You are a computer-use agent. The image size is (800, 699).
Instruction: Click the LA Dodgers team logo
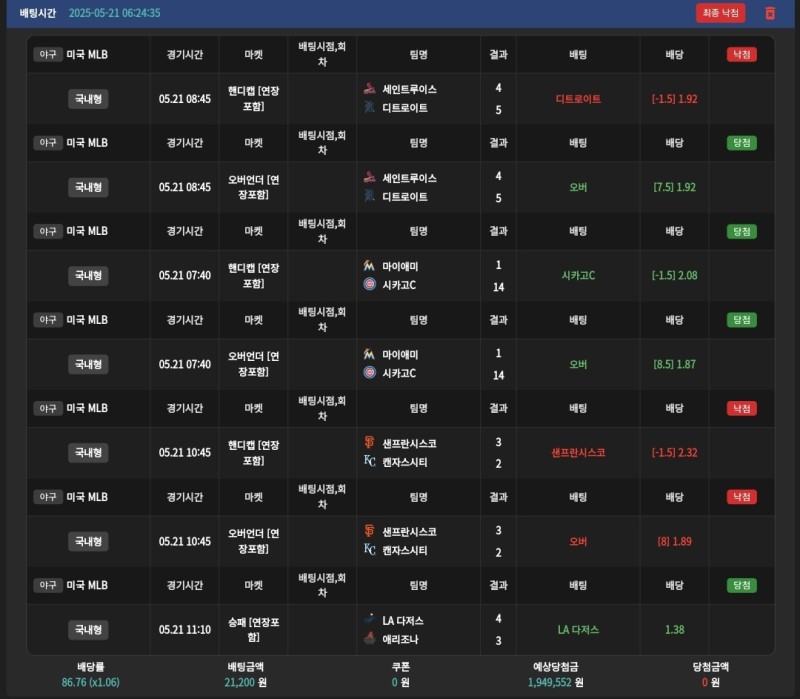point(370,620)
